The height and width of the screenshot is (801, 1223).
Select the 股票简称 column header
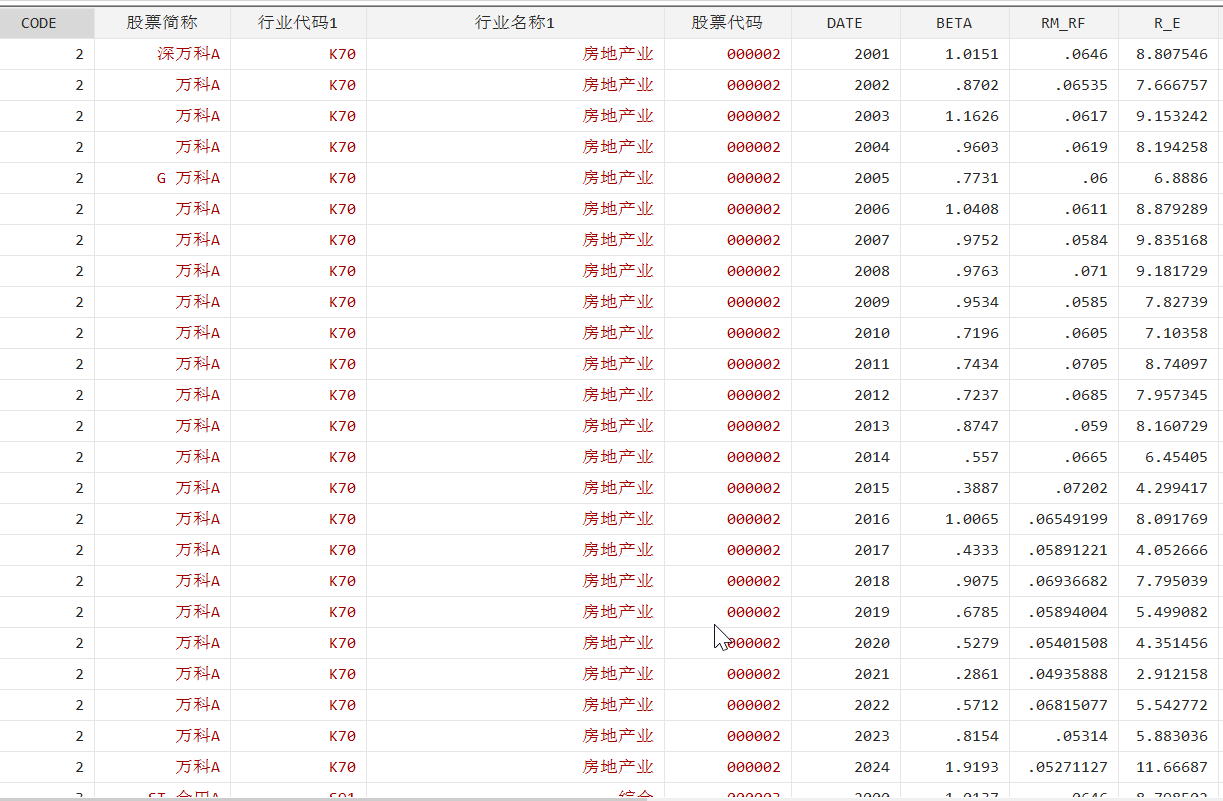(x=162, y=23)
